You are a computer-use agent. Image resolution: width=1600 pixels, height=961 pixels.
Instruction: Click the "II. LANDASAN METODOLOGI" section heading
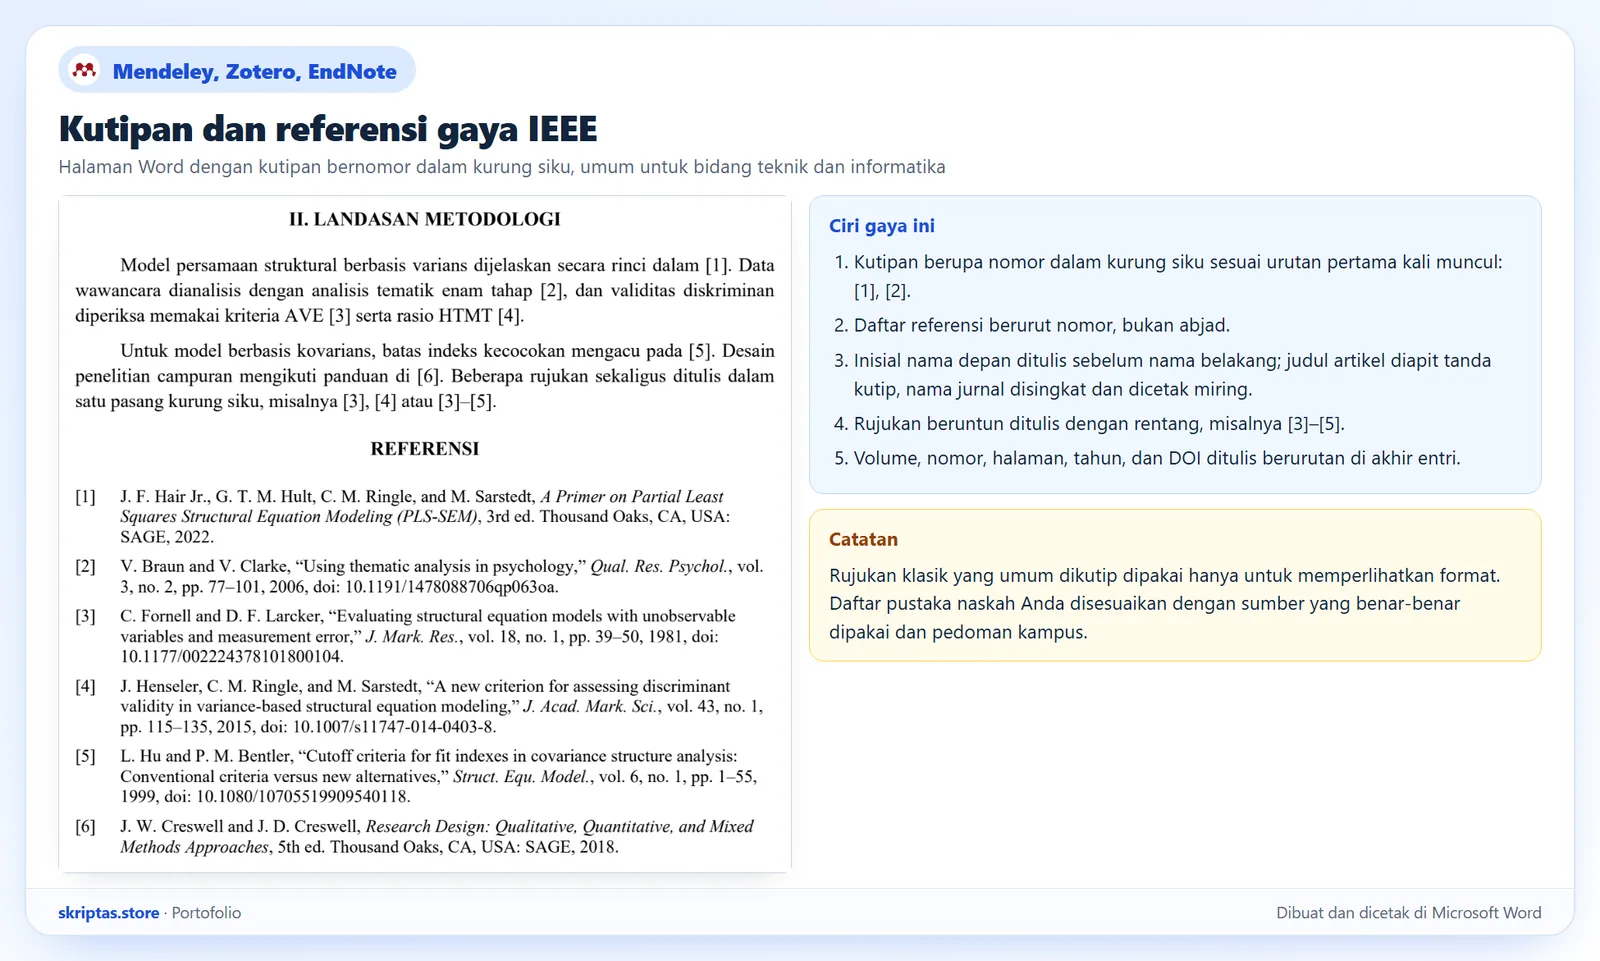(425, 219)
